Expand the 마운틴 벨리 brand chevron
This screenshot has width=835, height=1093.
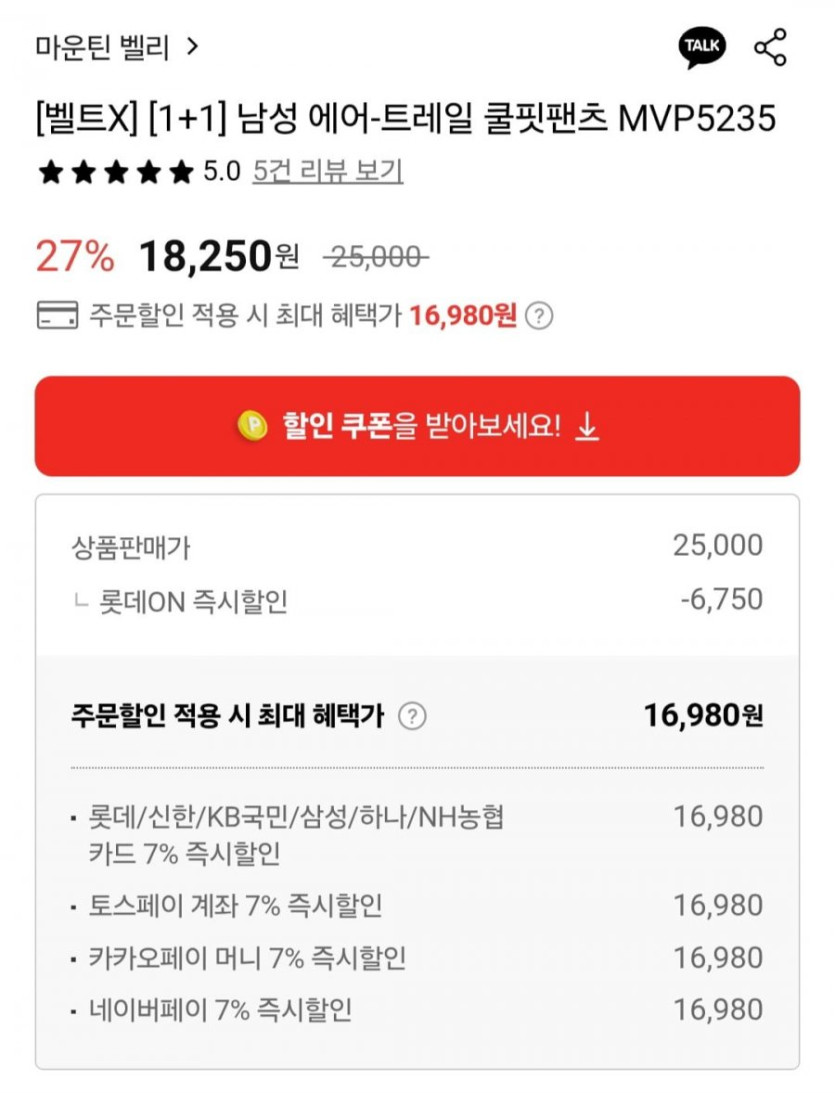[193, 47]
